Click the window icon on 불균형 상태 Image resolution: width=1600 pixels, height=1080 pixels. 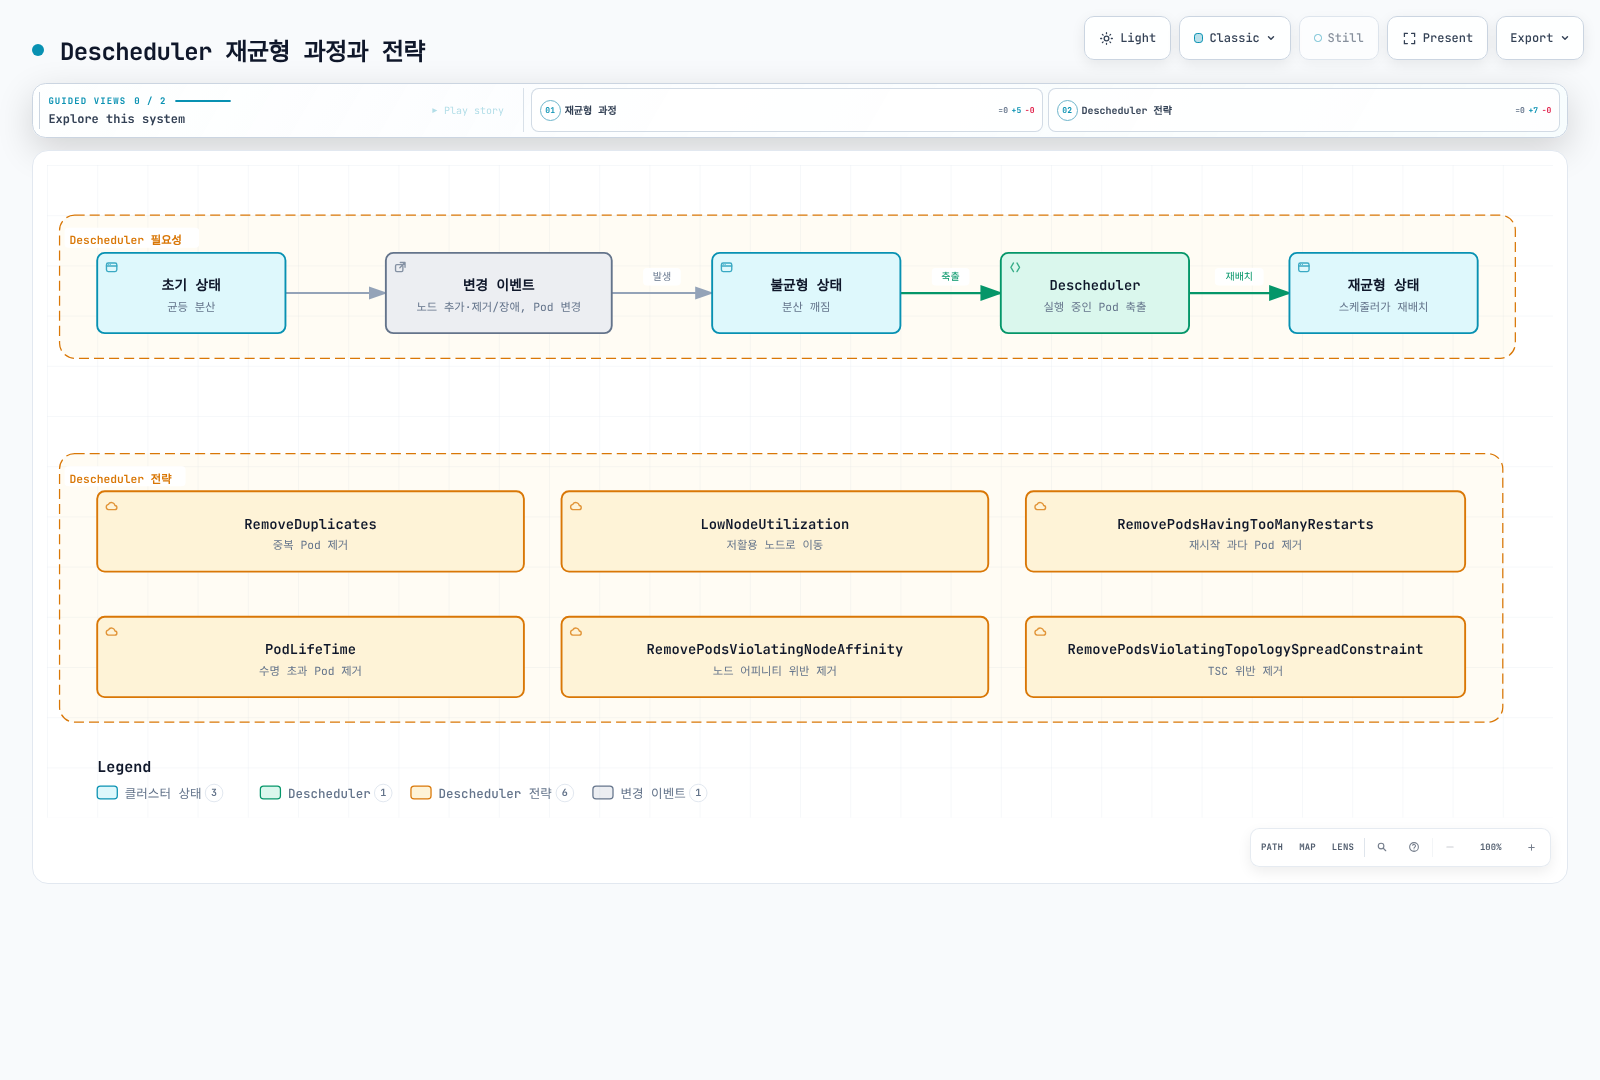pyautogui.click(x=727, y=267)
